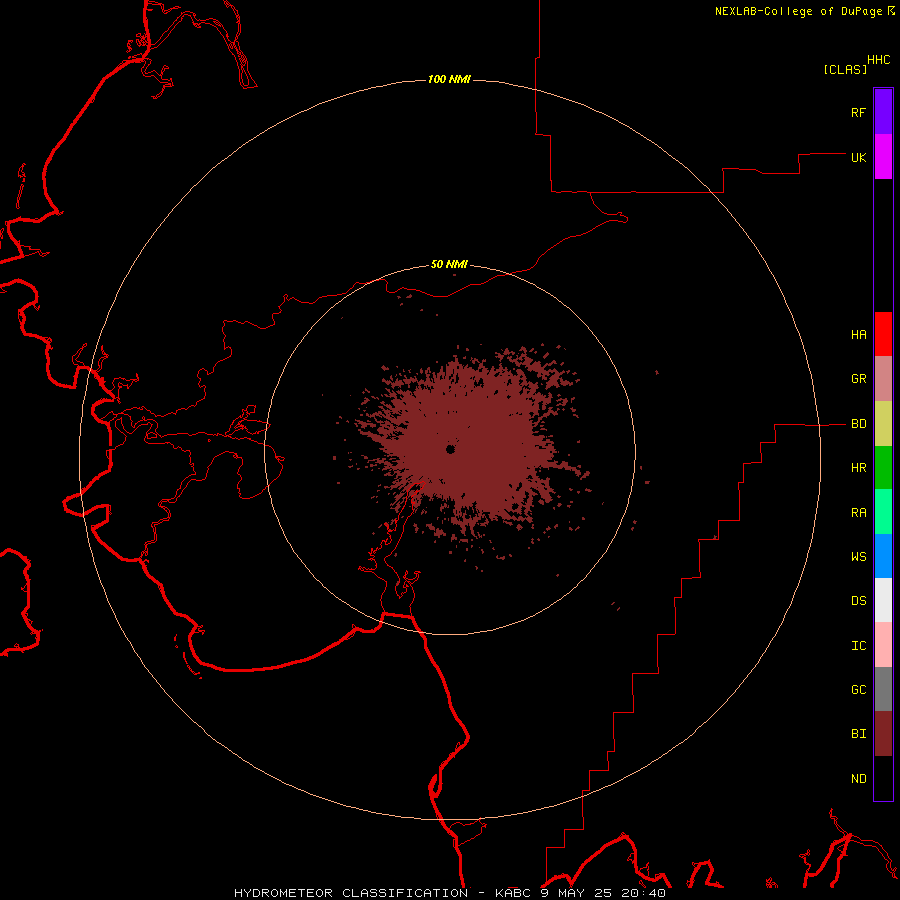Click the RF purple legend color swatch
The width and height of the screenshot is (900, 900).
click(x=883, y=112)
